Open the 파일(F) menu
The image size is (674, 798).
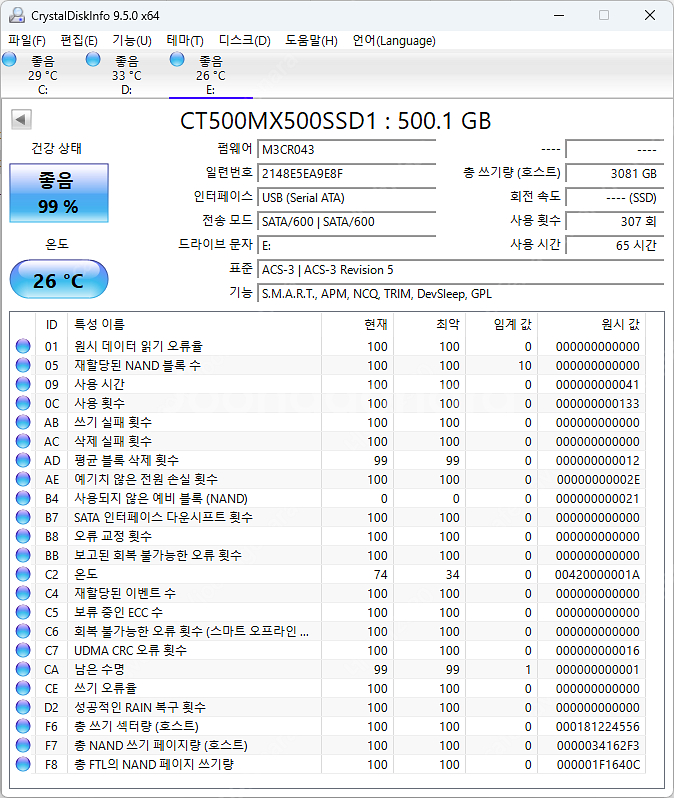click(x=27, y=41)
